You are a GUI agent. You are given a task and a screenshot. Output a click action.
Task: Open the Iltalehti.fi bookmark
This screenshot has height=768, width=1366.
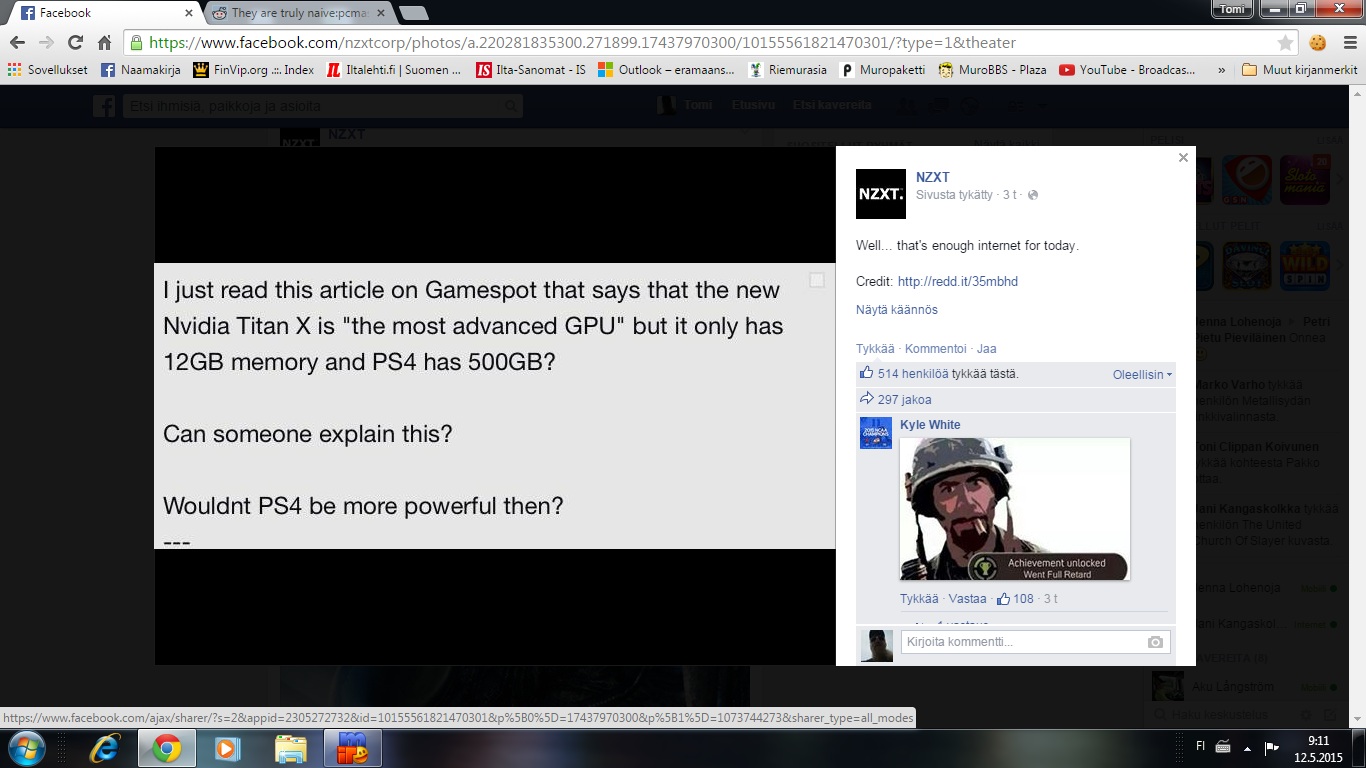pyautogui.click(x=394, y=70)
